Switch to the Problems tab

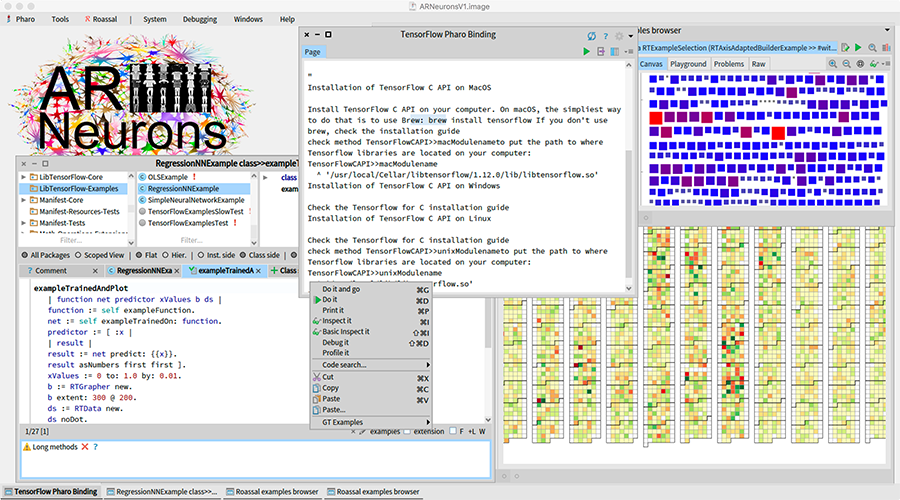729,64
